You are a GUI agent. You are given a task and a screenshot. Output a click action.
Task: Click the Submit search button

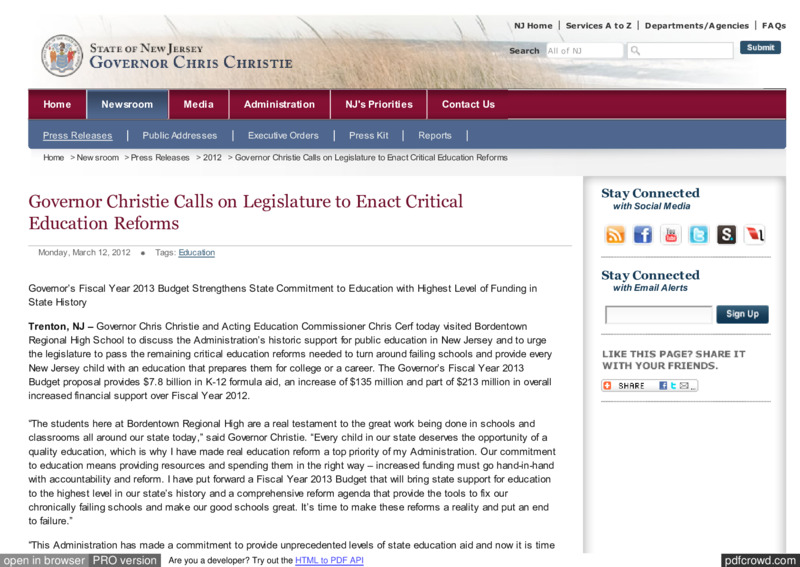[760, 47]
